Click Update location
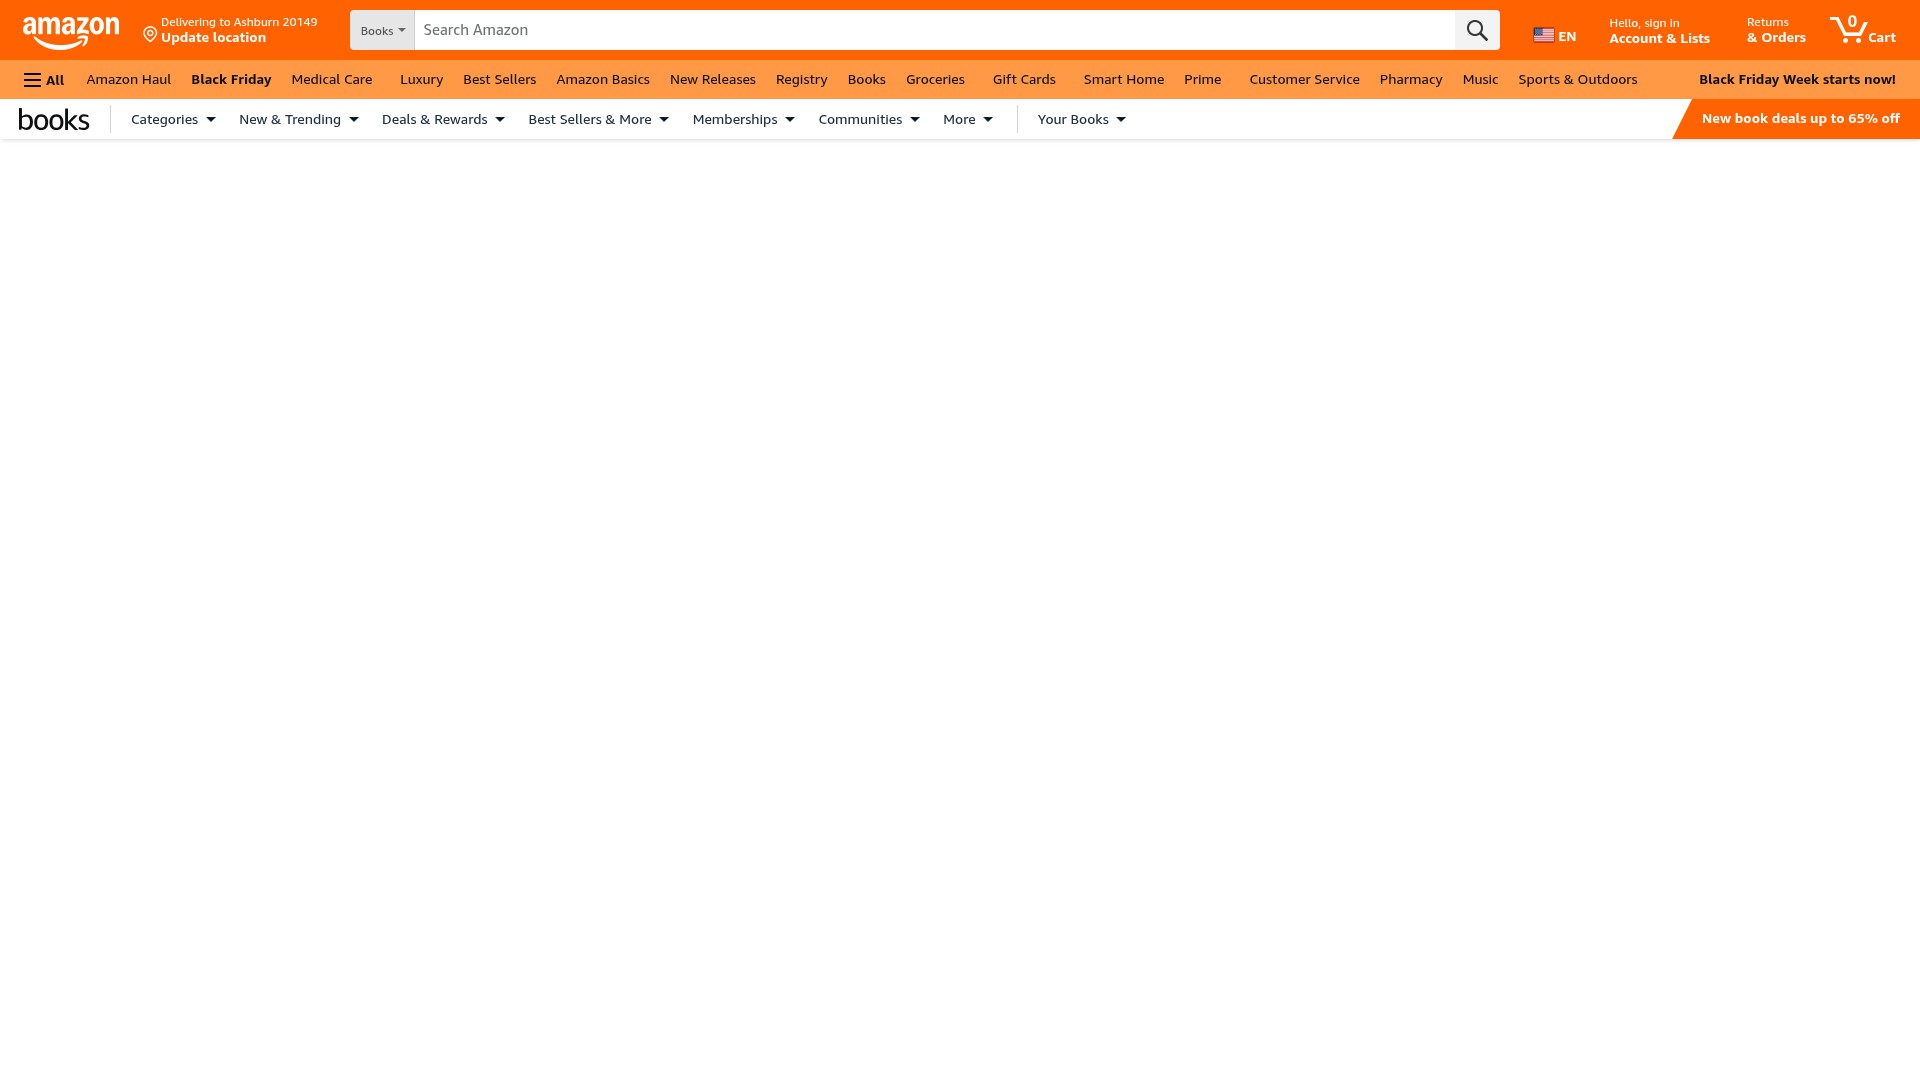 click(213, 38)
